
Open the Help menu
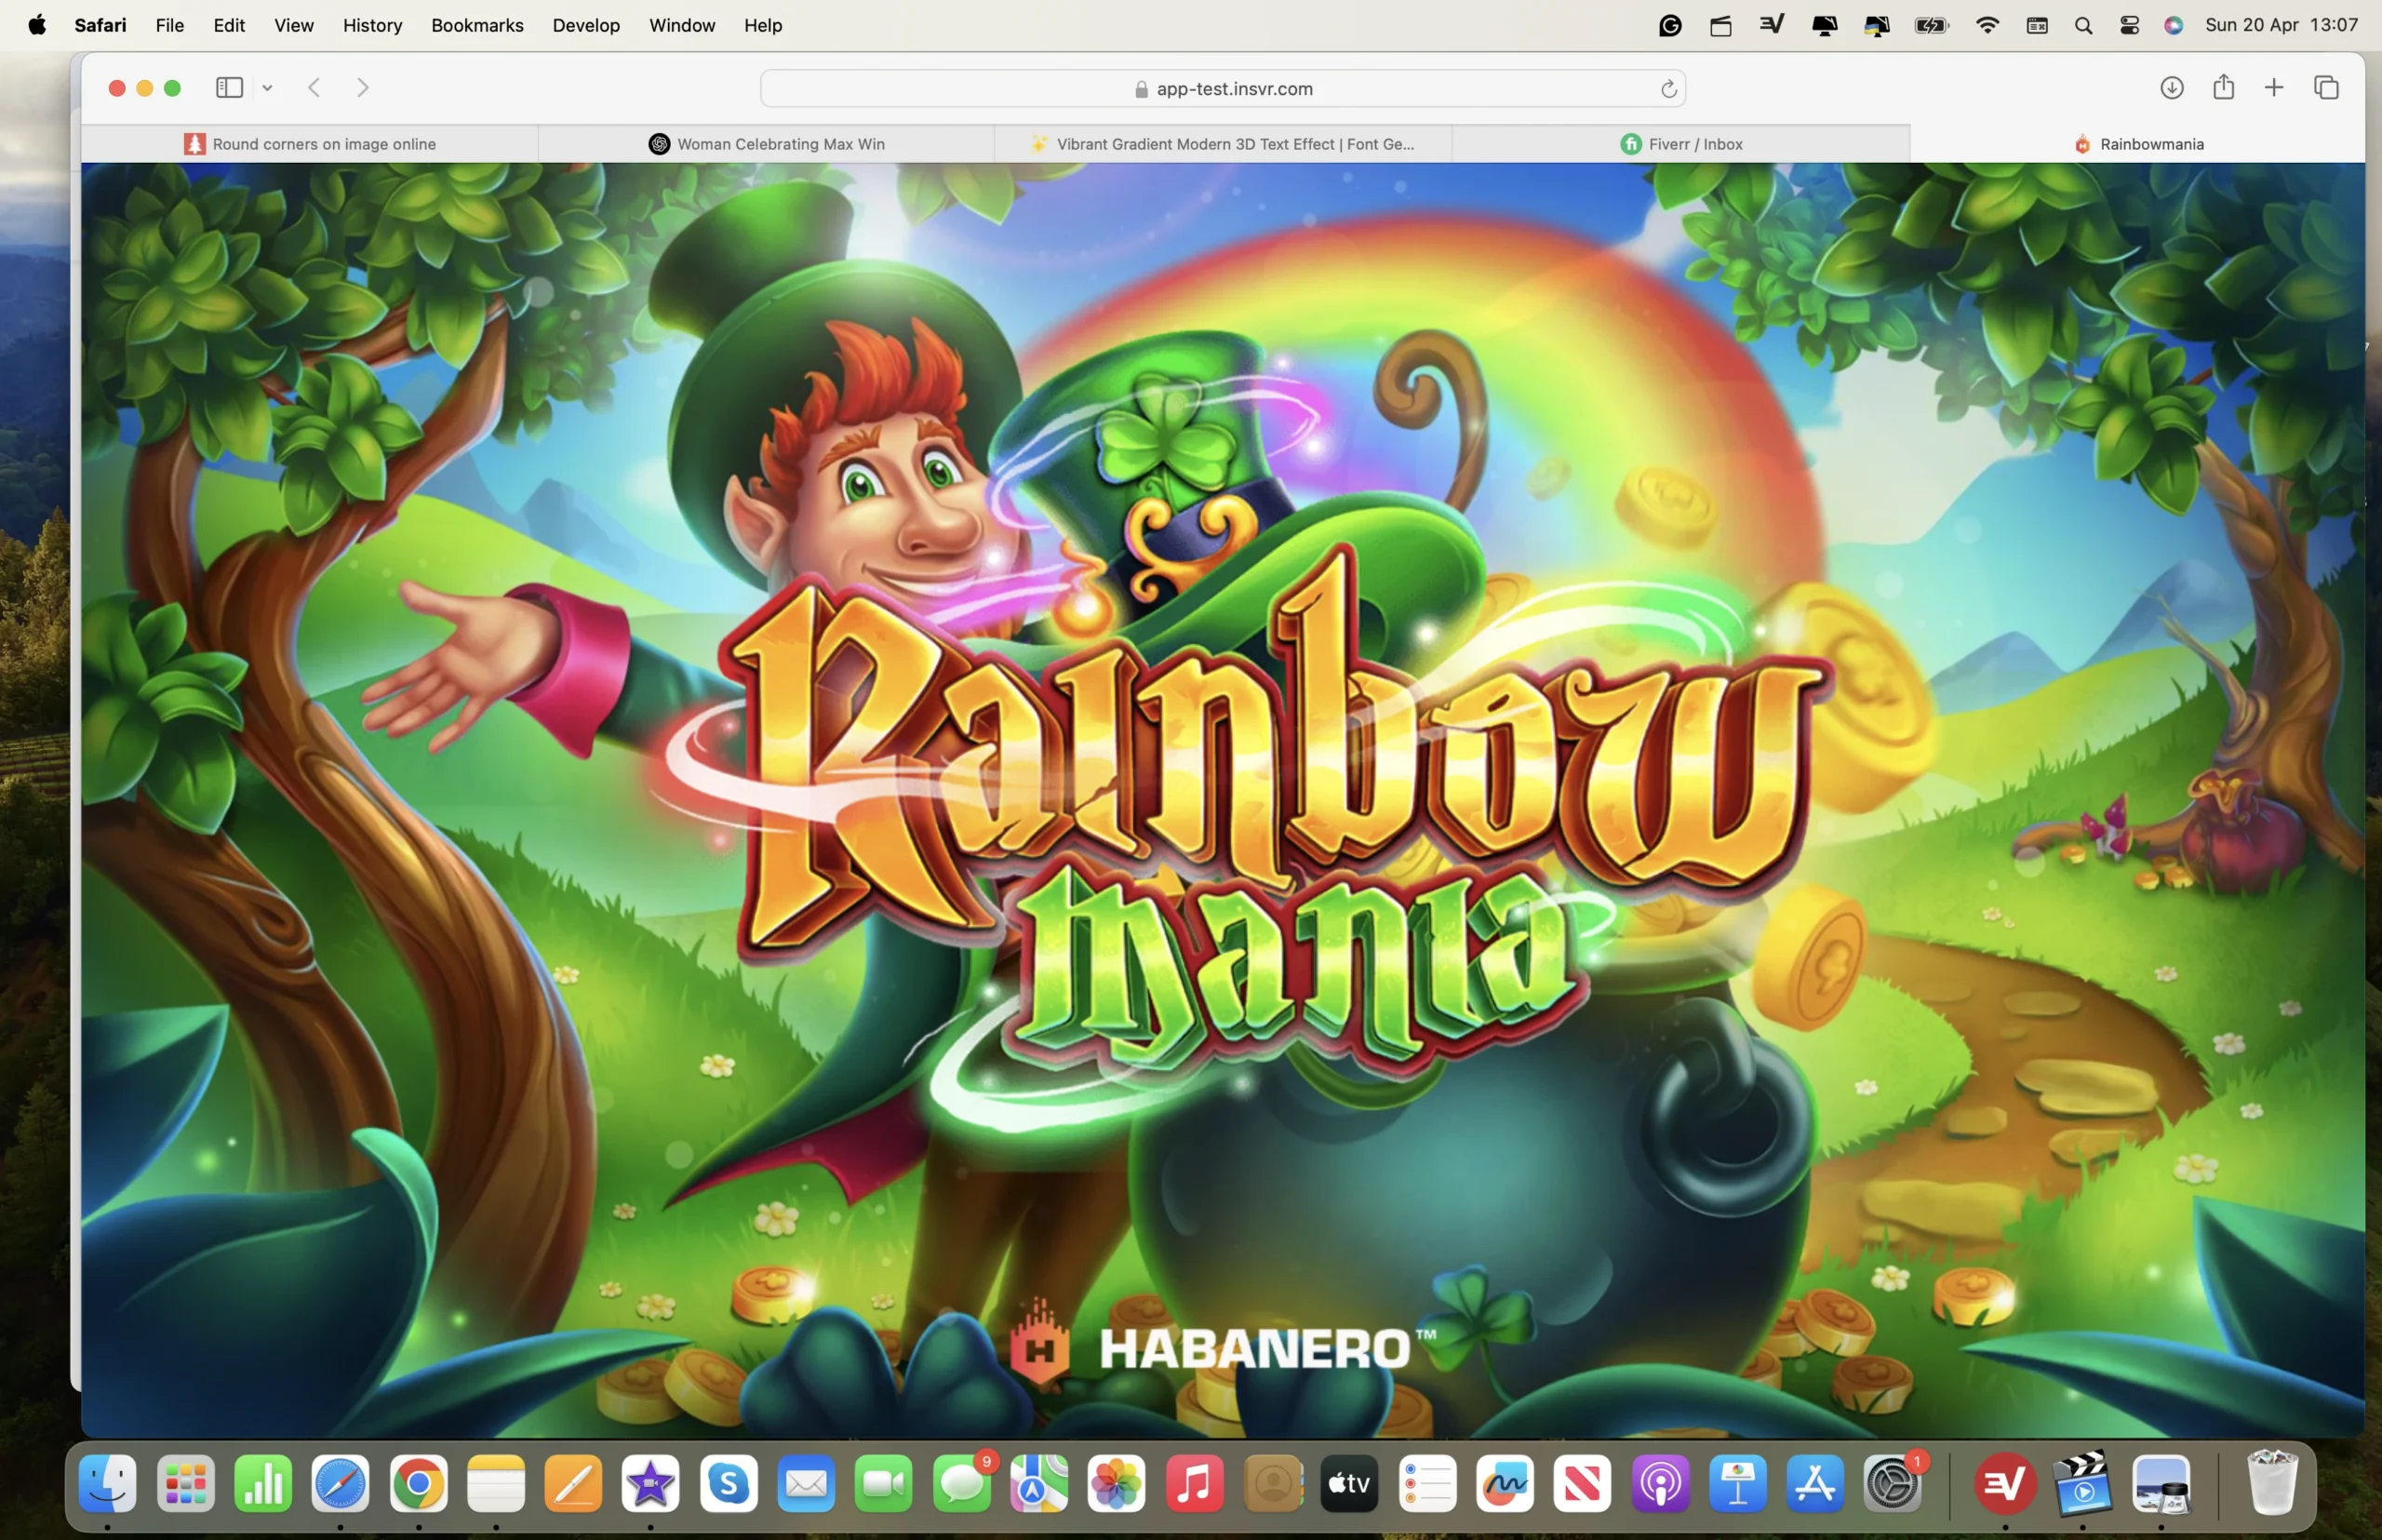click(763, 25)
